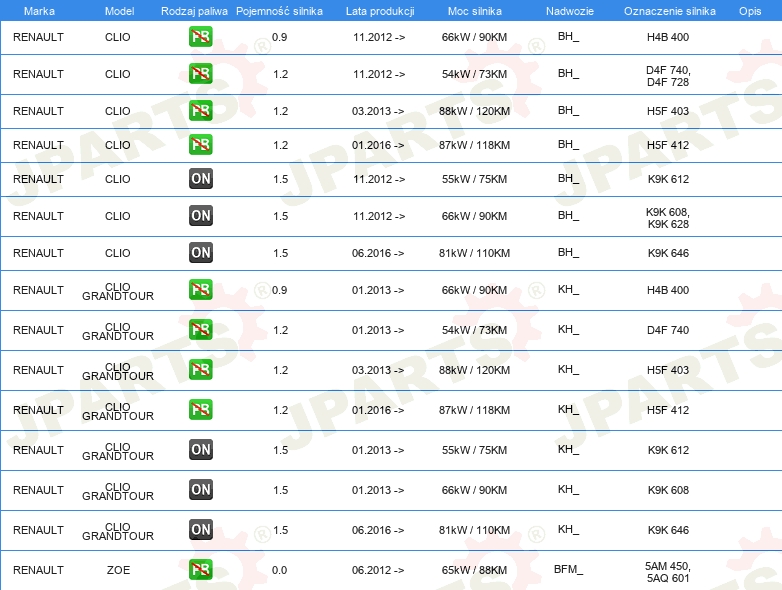Click the 65kW / 88KM power cell
782x590 pixels.
(474, 570)
